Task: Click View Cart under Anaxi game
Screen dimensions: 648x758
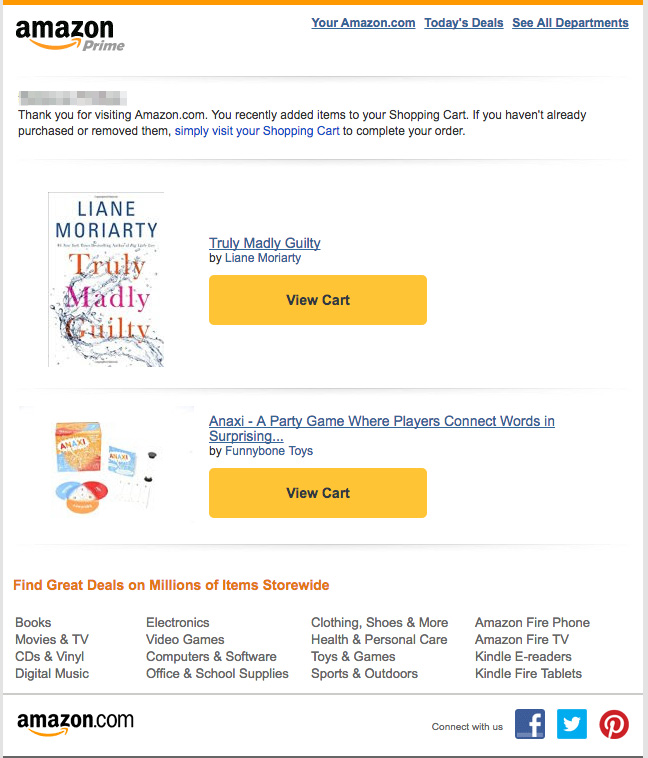Action: point(318,493)
